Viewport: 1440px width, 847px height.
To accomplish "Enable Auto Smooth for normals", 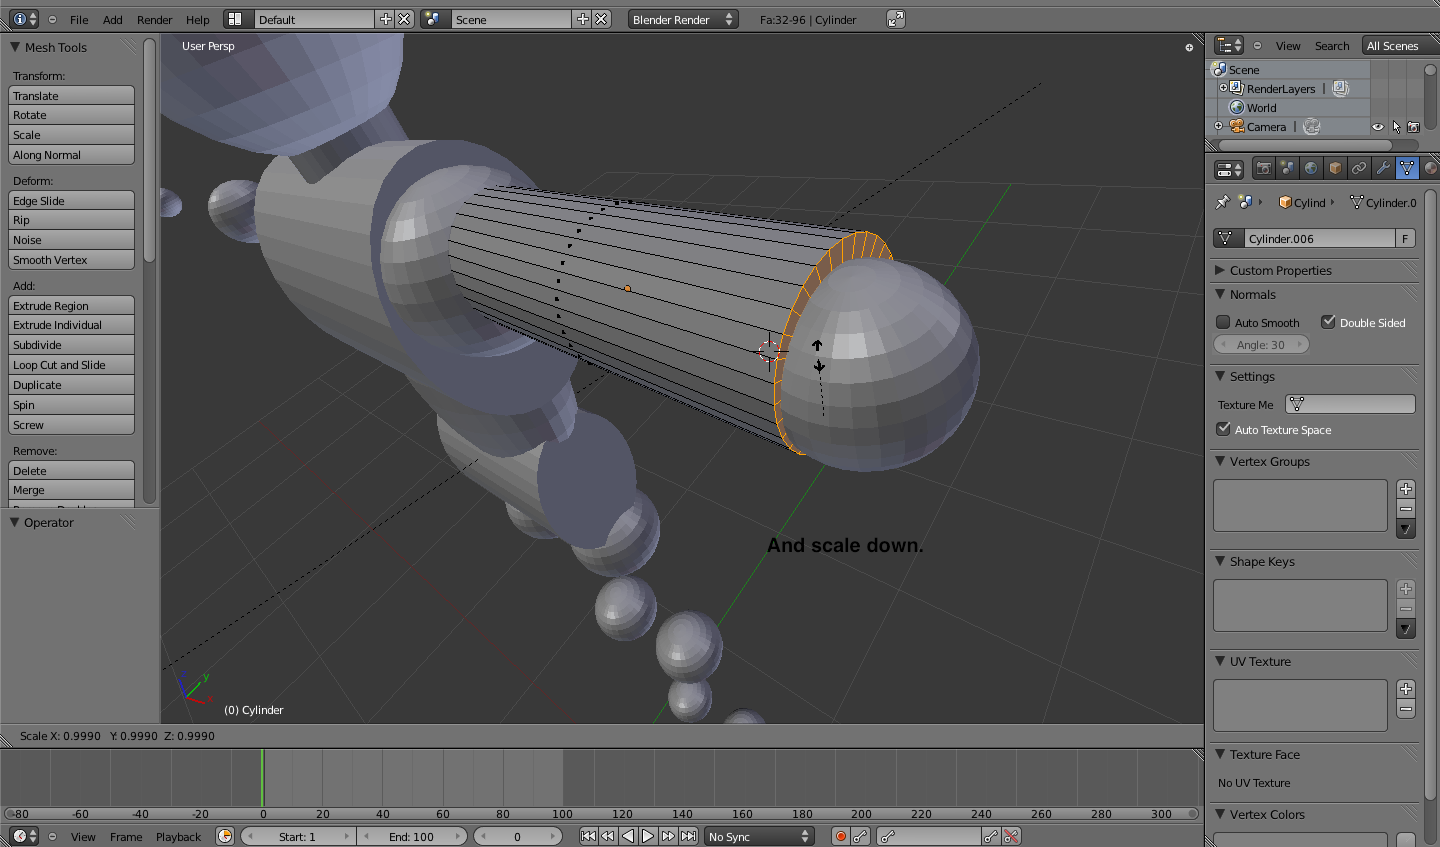I will [x=1222, y=322].
